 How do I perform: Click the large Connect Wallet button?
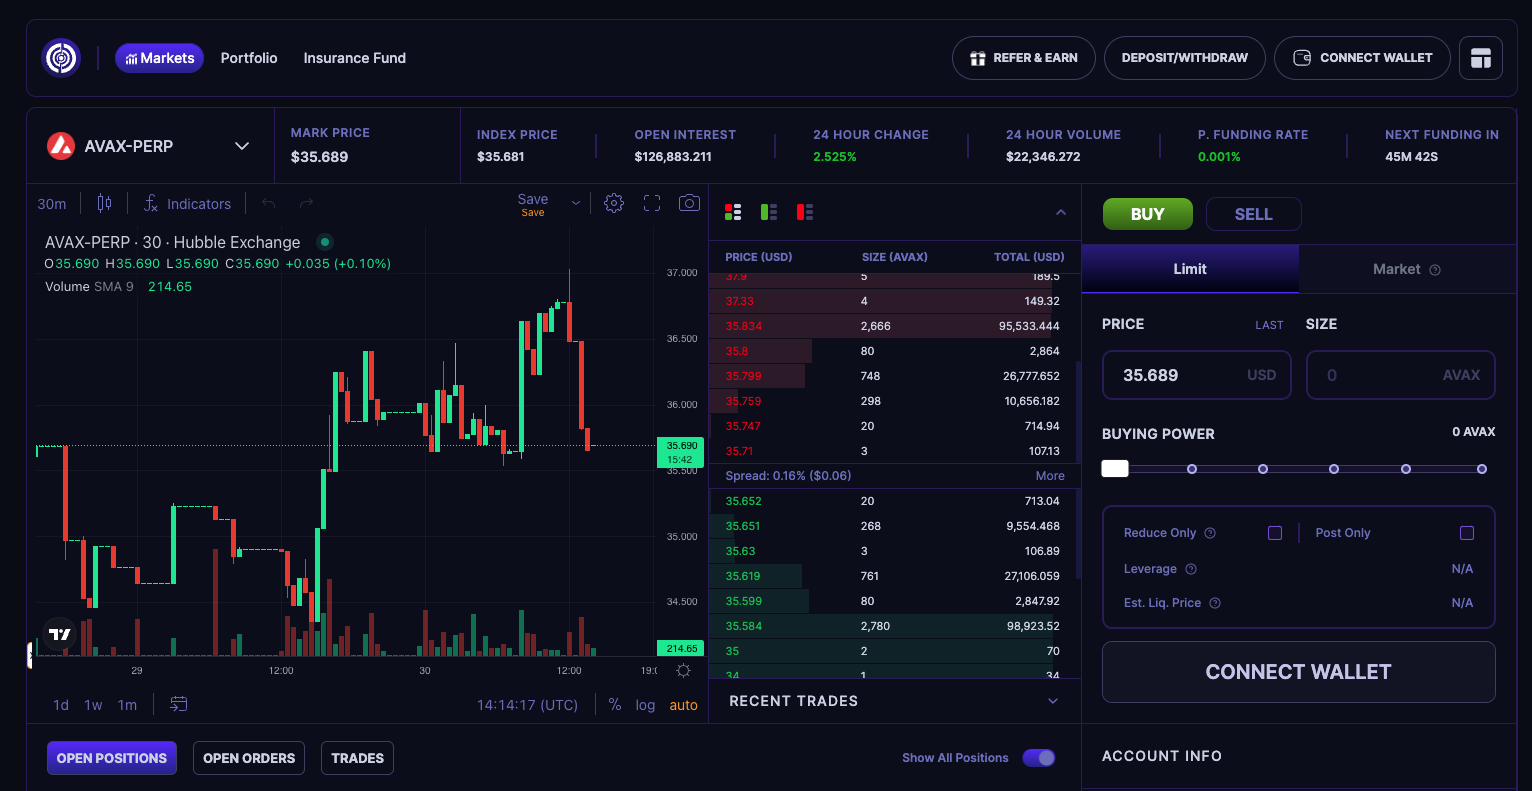[x=1299, y=672]
